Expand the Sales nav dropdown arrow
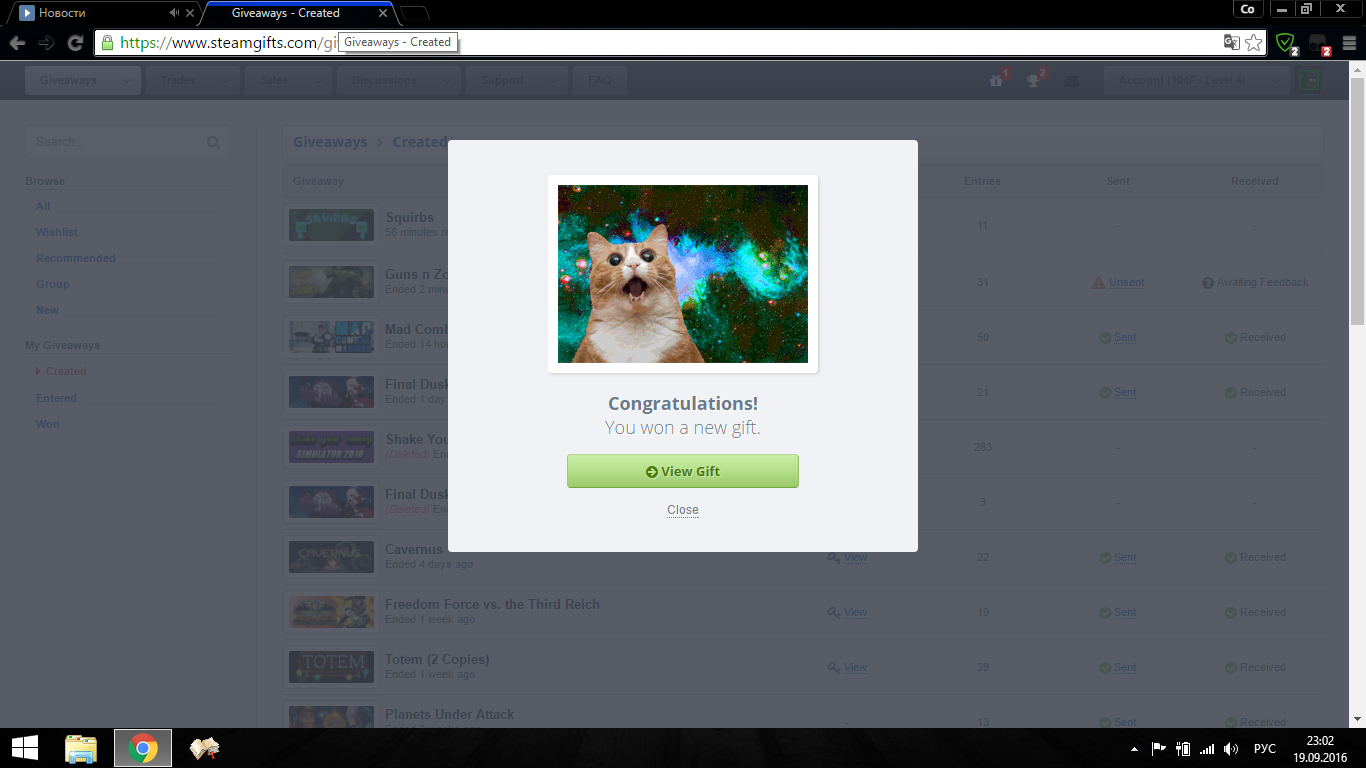 (318, 81)
